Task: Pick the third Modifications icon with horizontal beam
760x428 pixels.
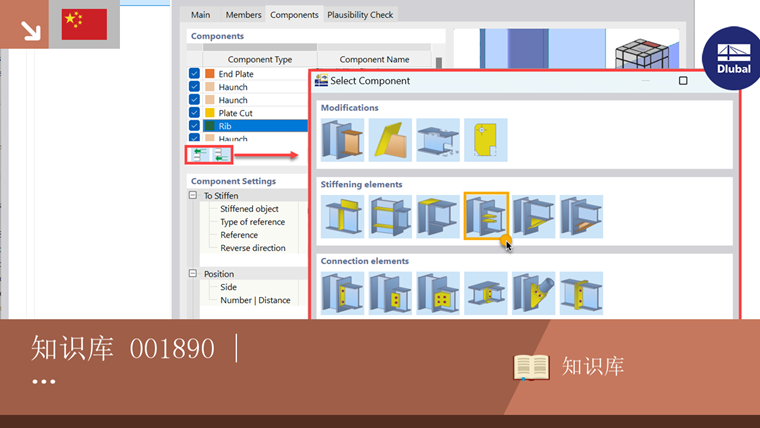Action: [438, 140]
